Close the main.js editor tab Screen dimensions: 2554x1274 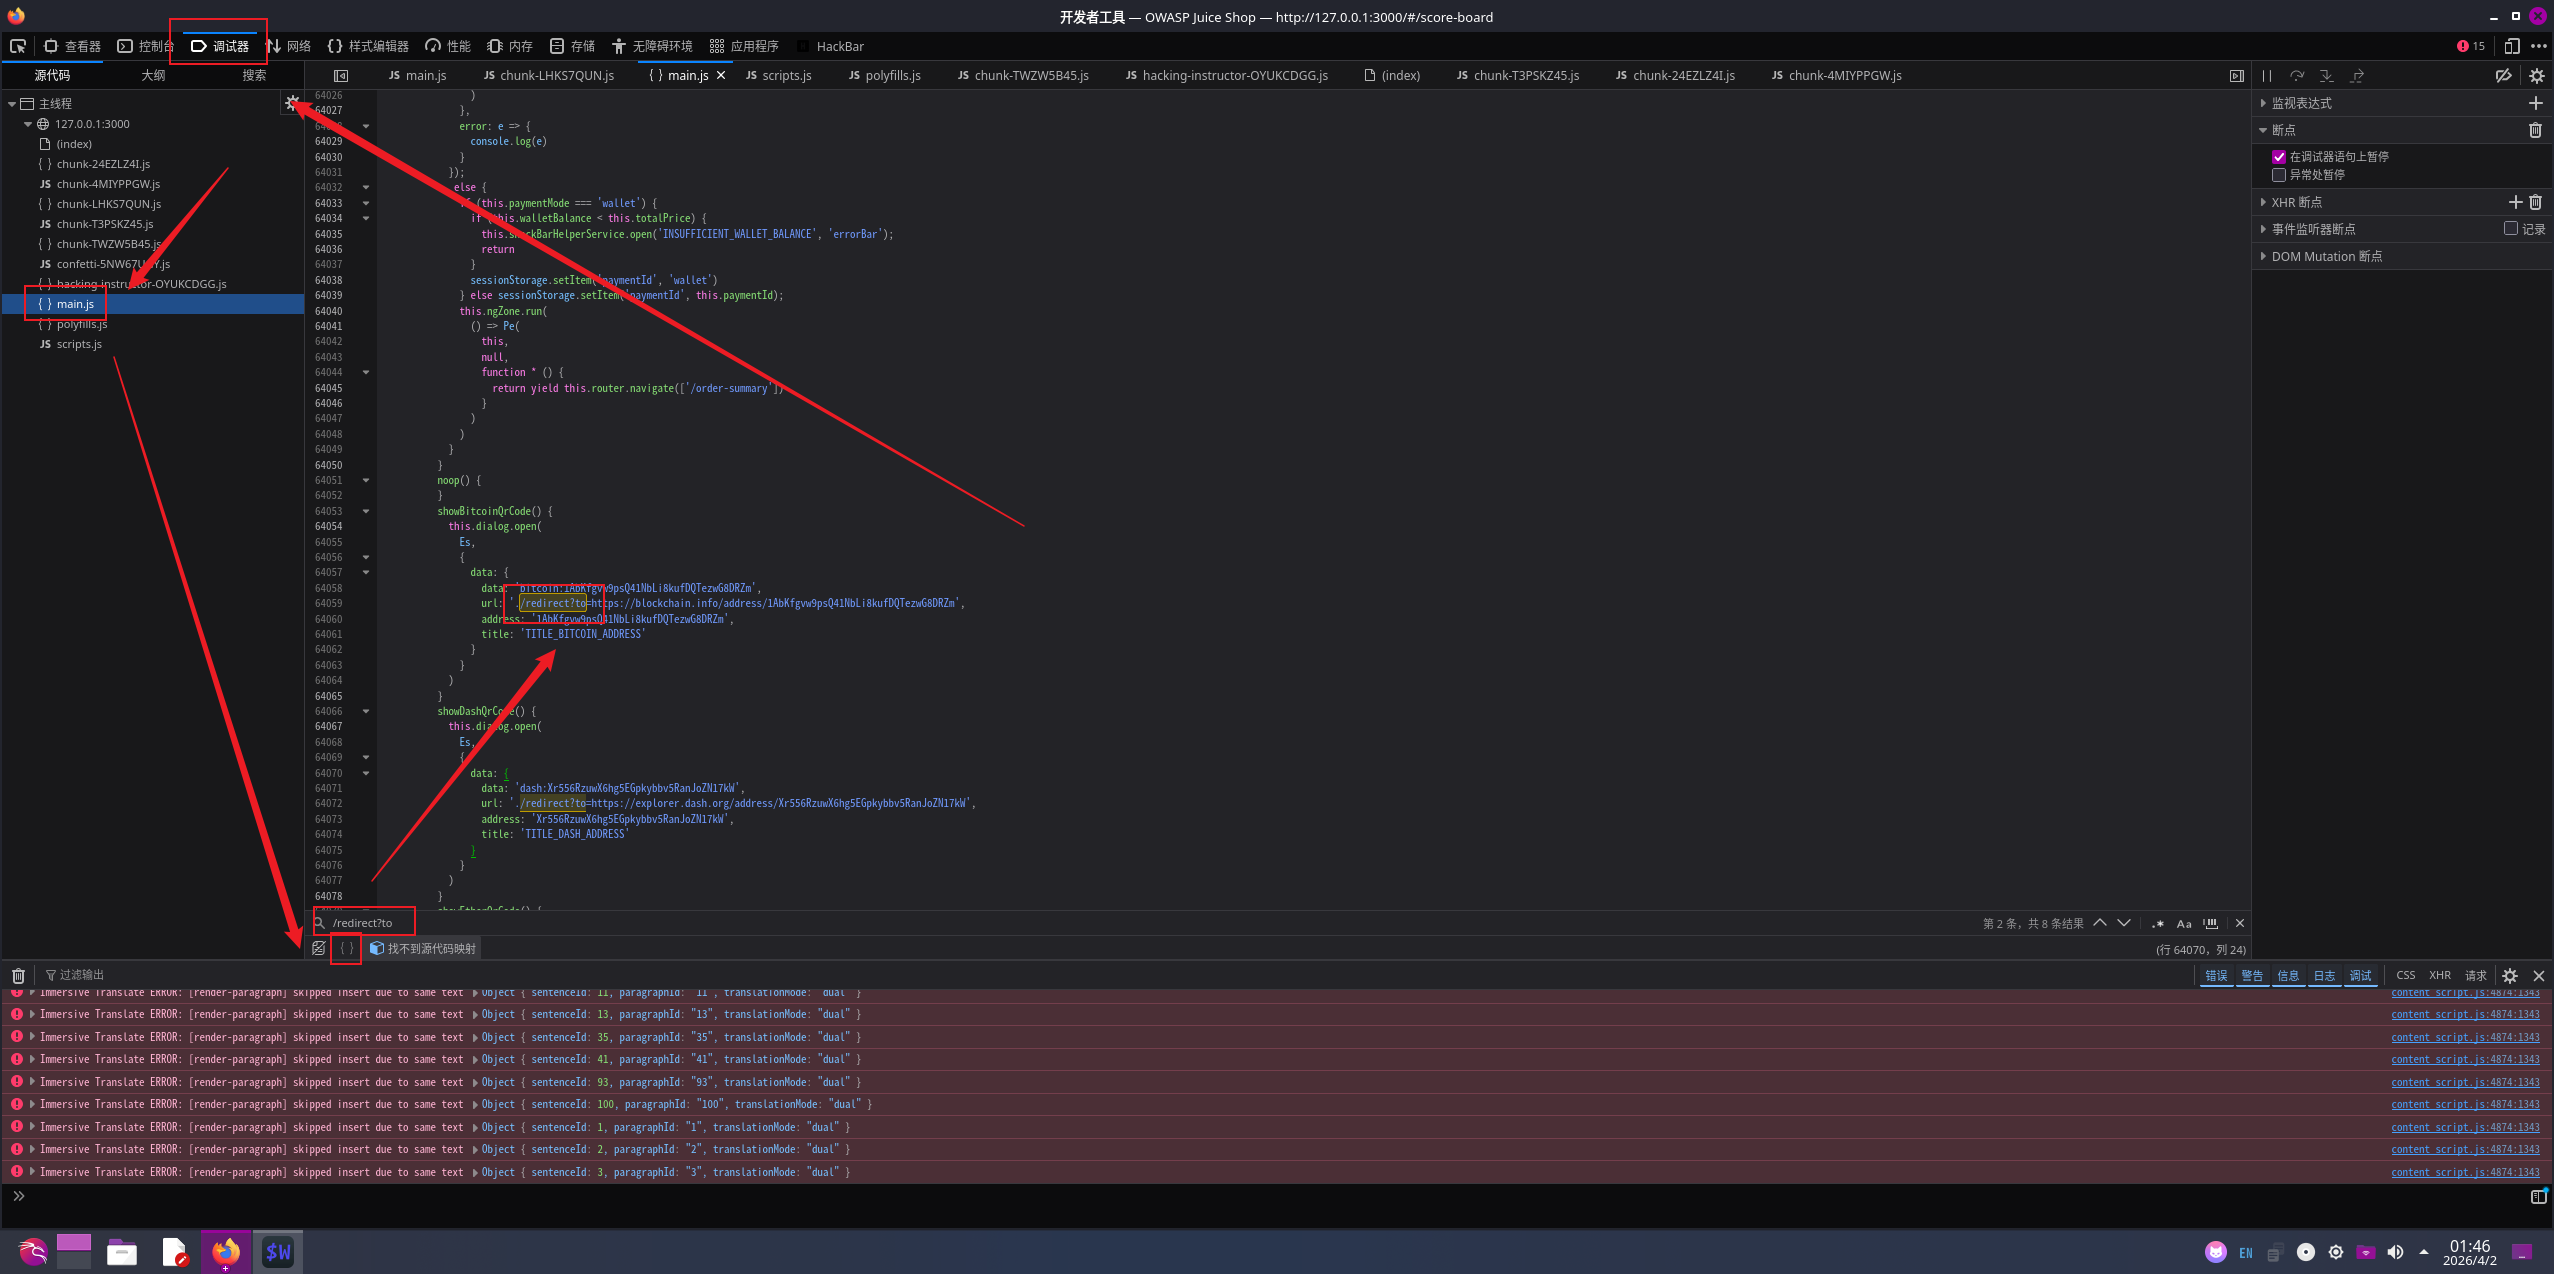(x=721, y=76)
